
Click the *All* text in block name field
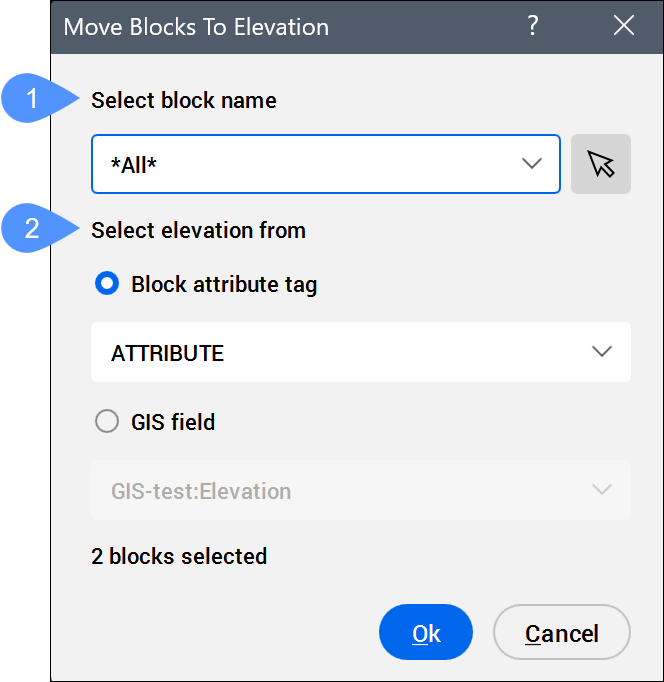tap(134, 164)
